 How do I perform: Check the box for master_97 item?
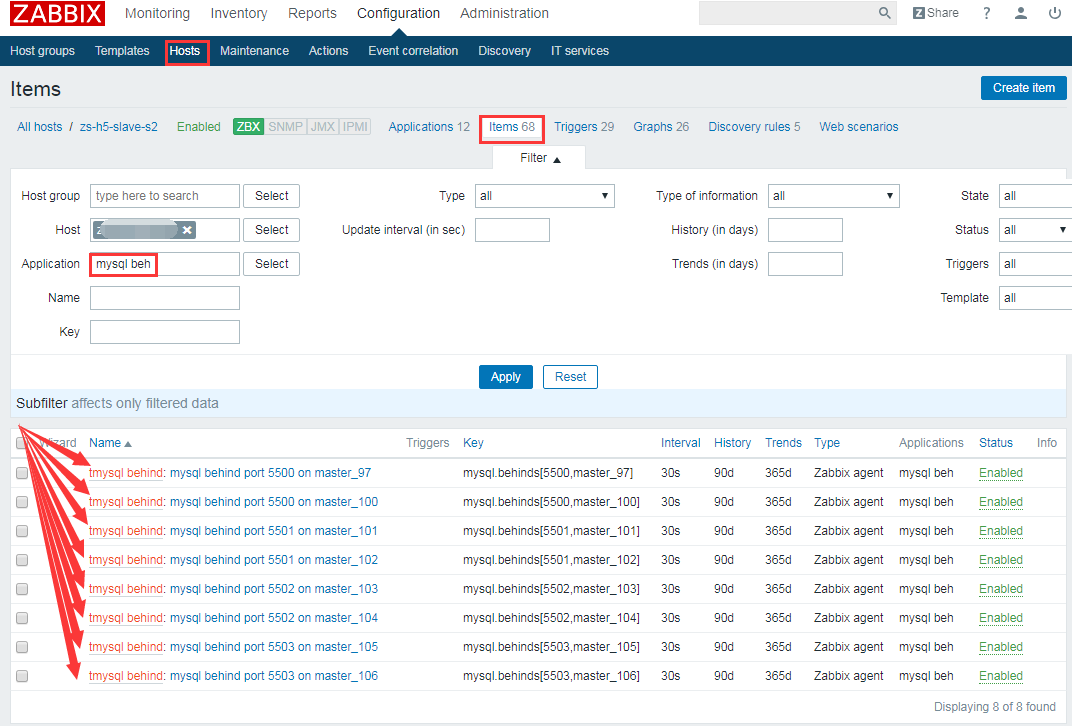[x=22, y=473]
